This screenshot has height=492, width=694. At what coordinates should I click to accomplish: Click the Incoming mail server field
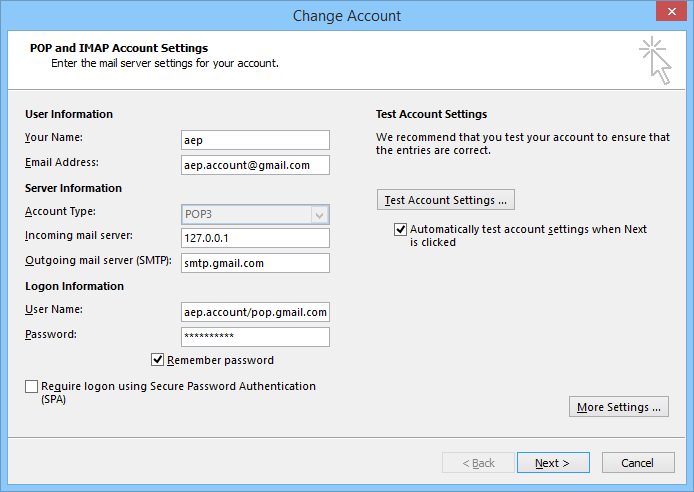point(255,238)
